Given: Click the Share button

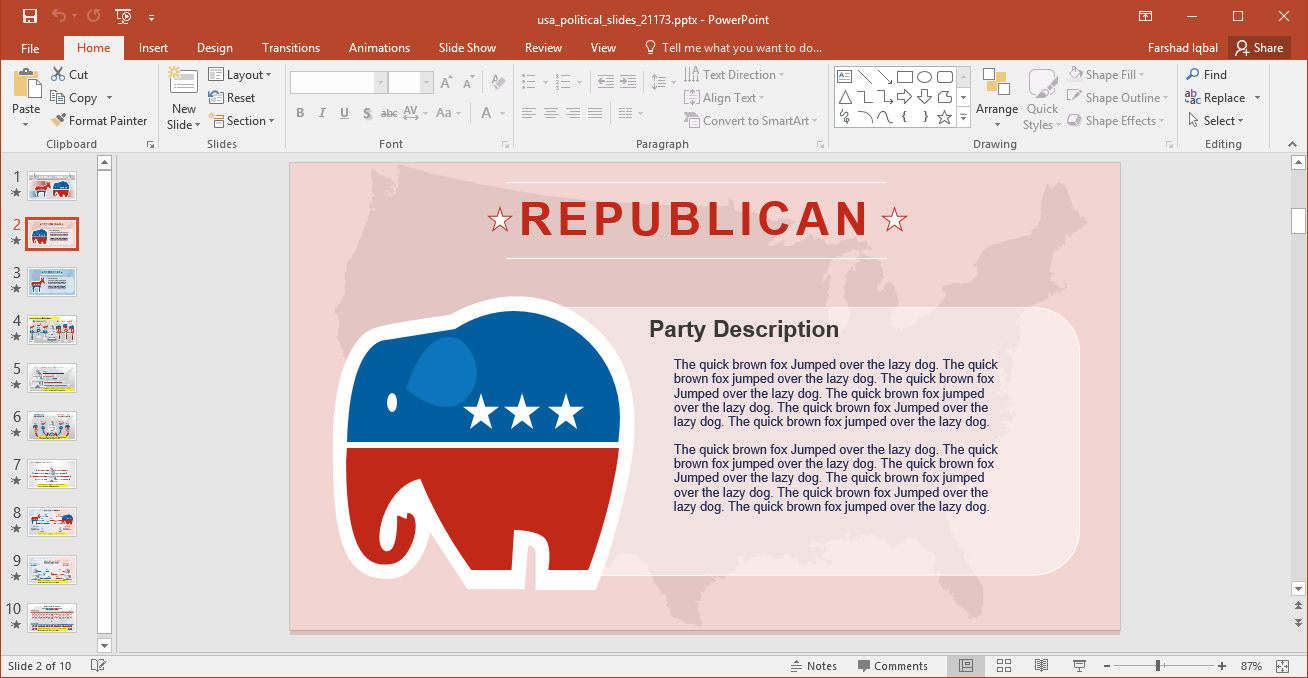Looking at the screenshot, I should coord(1259,47).
